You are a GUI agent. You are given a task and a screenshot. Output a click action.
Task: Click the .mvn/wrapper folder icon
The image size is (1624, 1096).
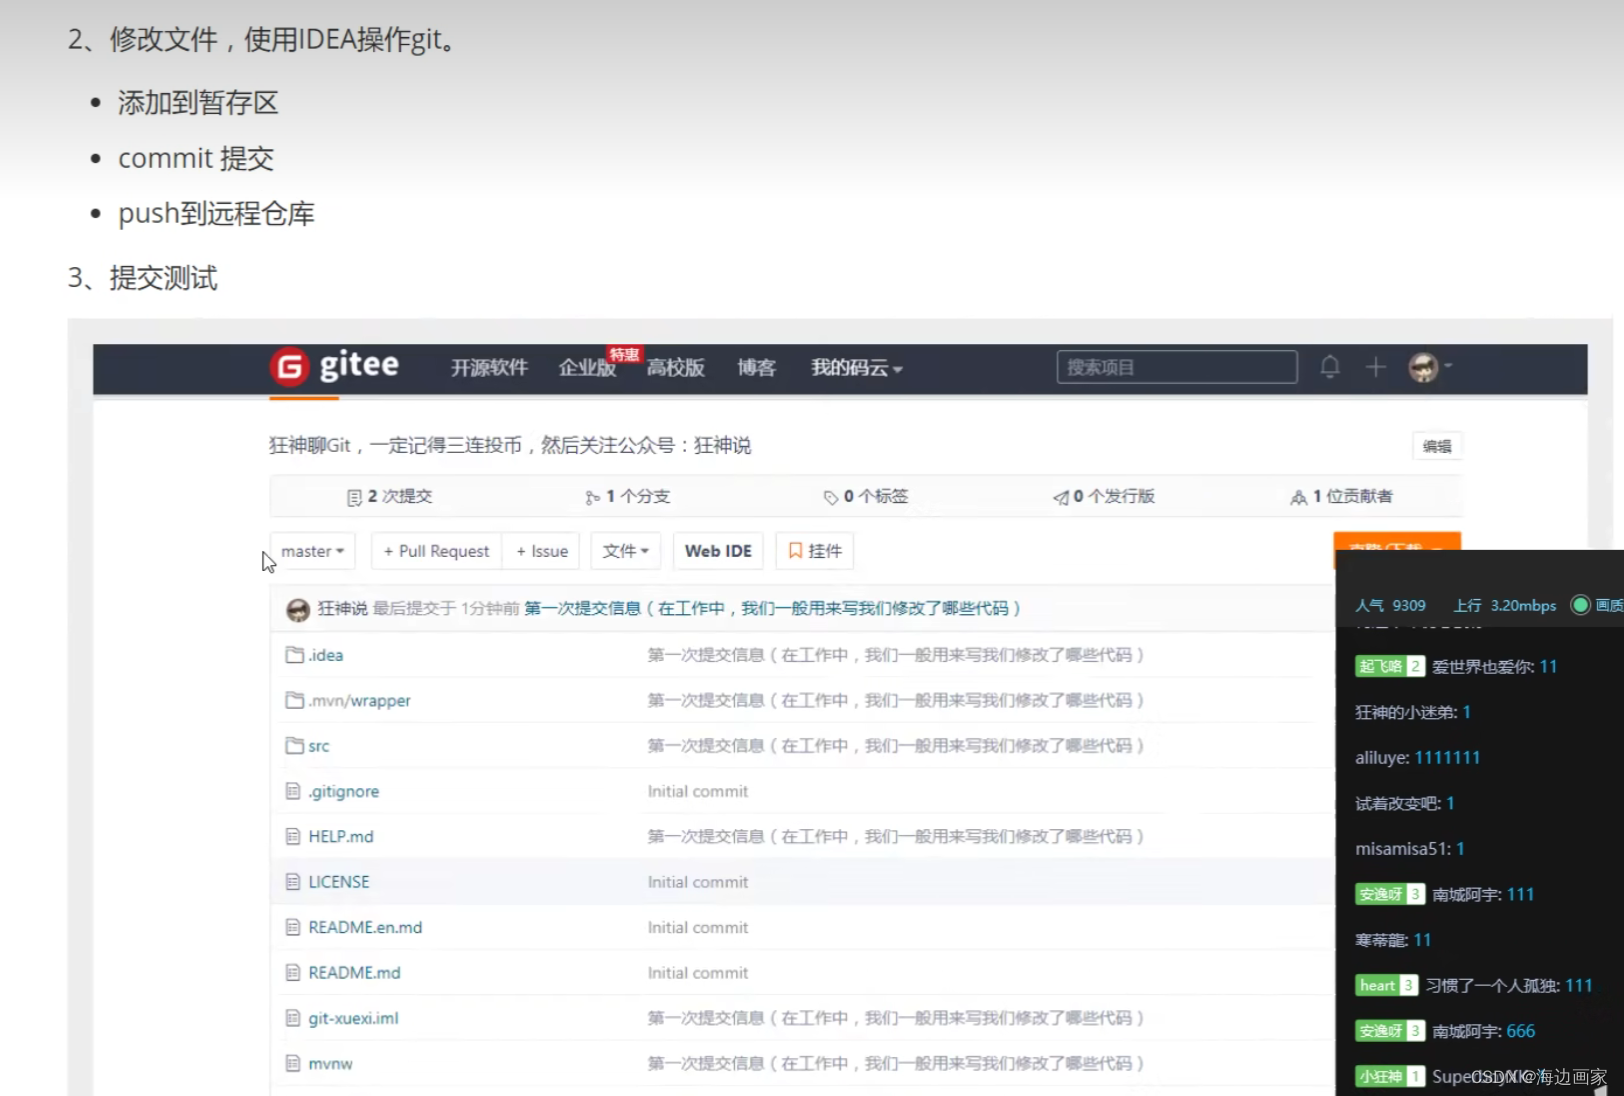point(294,700)
